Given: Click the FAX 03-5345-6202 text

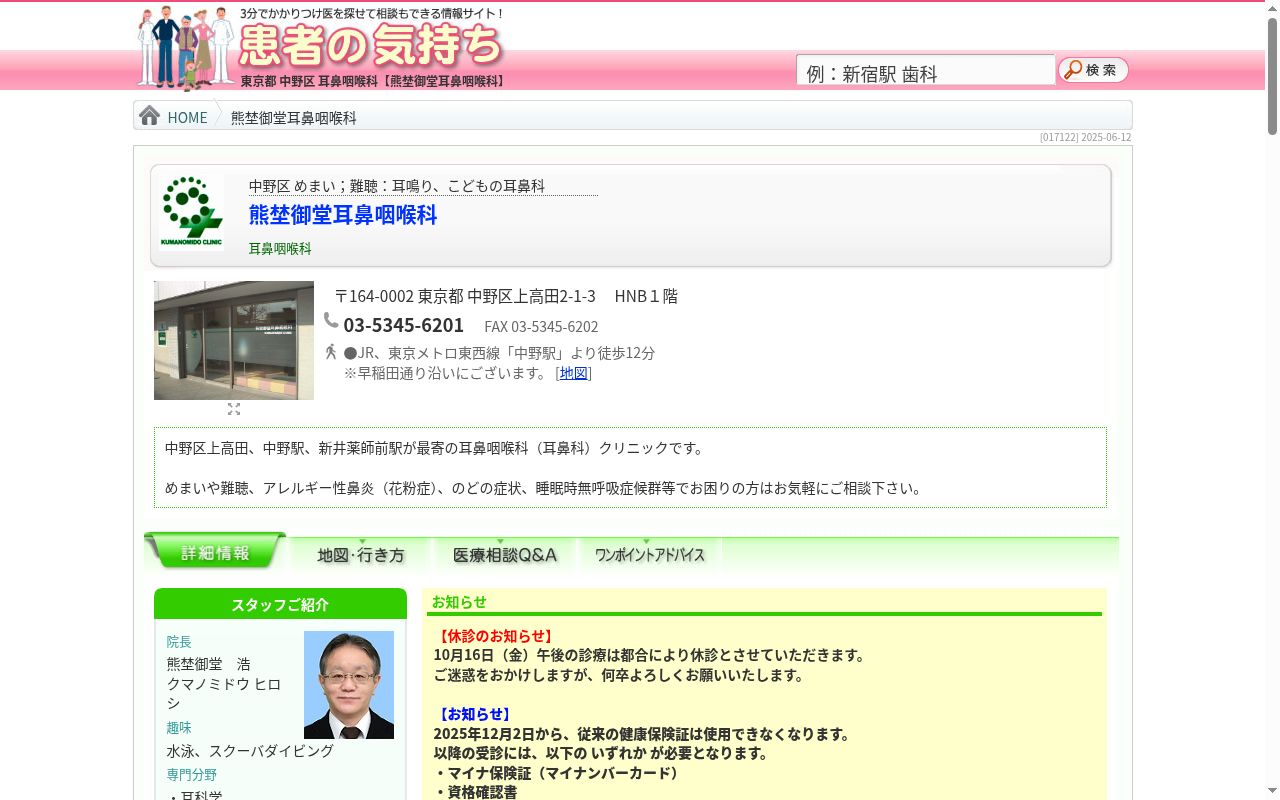Looking at the screenshot, I should [541, 327].
